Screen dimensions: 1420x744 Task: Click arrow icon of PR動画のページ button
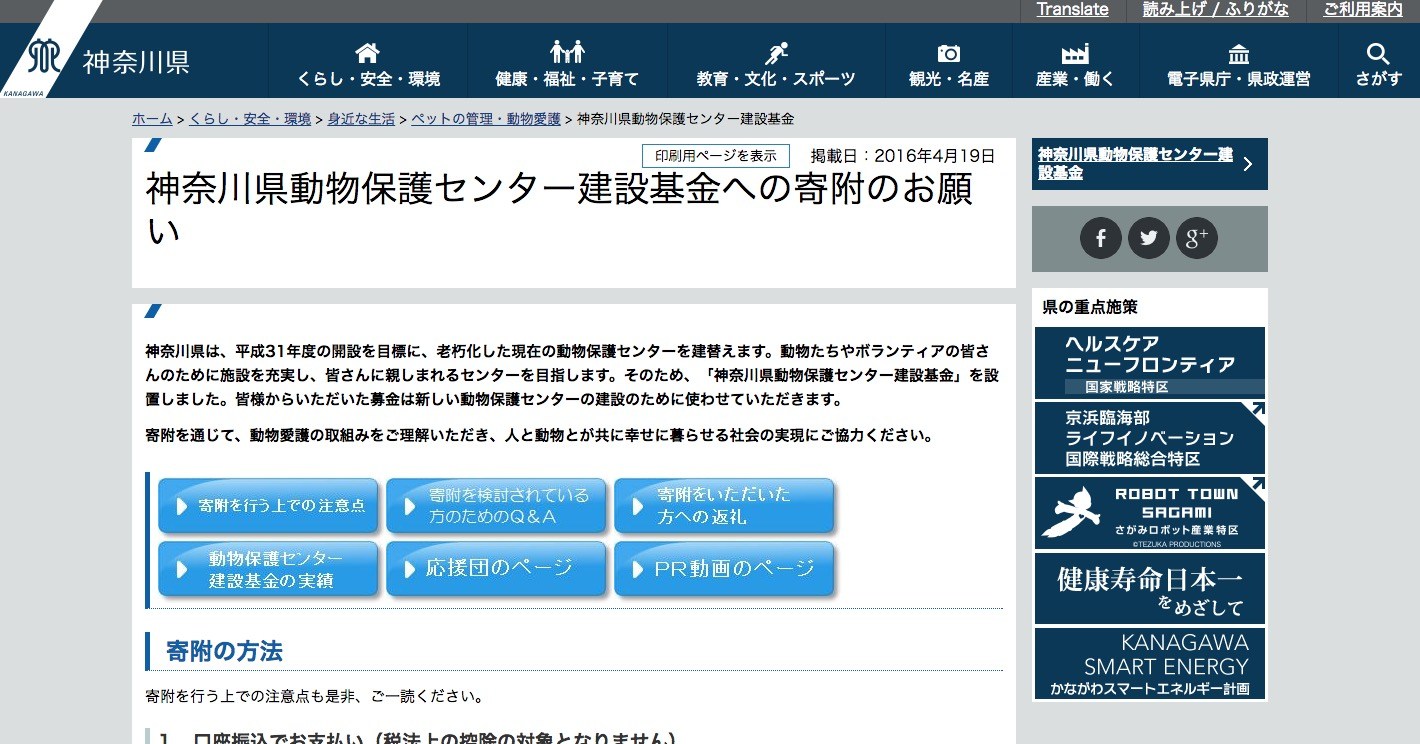[x=638, y=569]
